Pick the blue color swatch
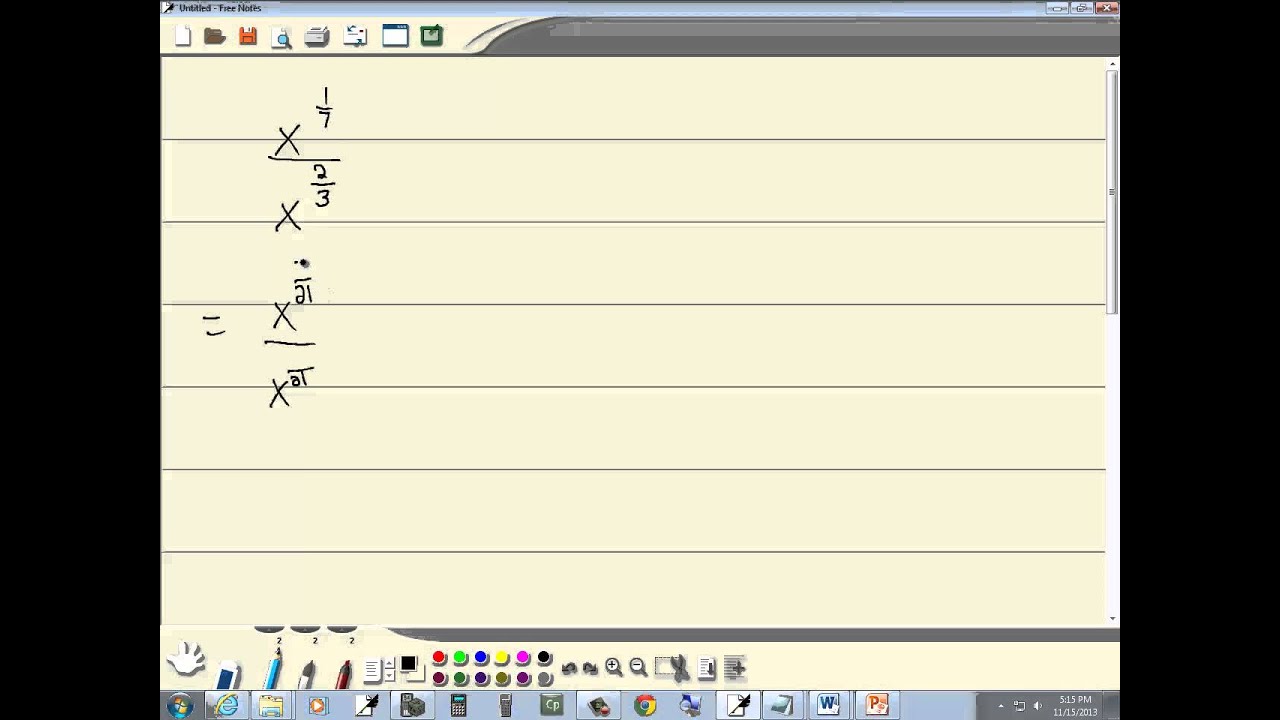 (x=481, y=657)
